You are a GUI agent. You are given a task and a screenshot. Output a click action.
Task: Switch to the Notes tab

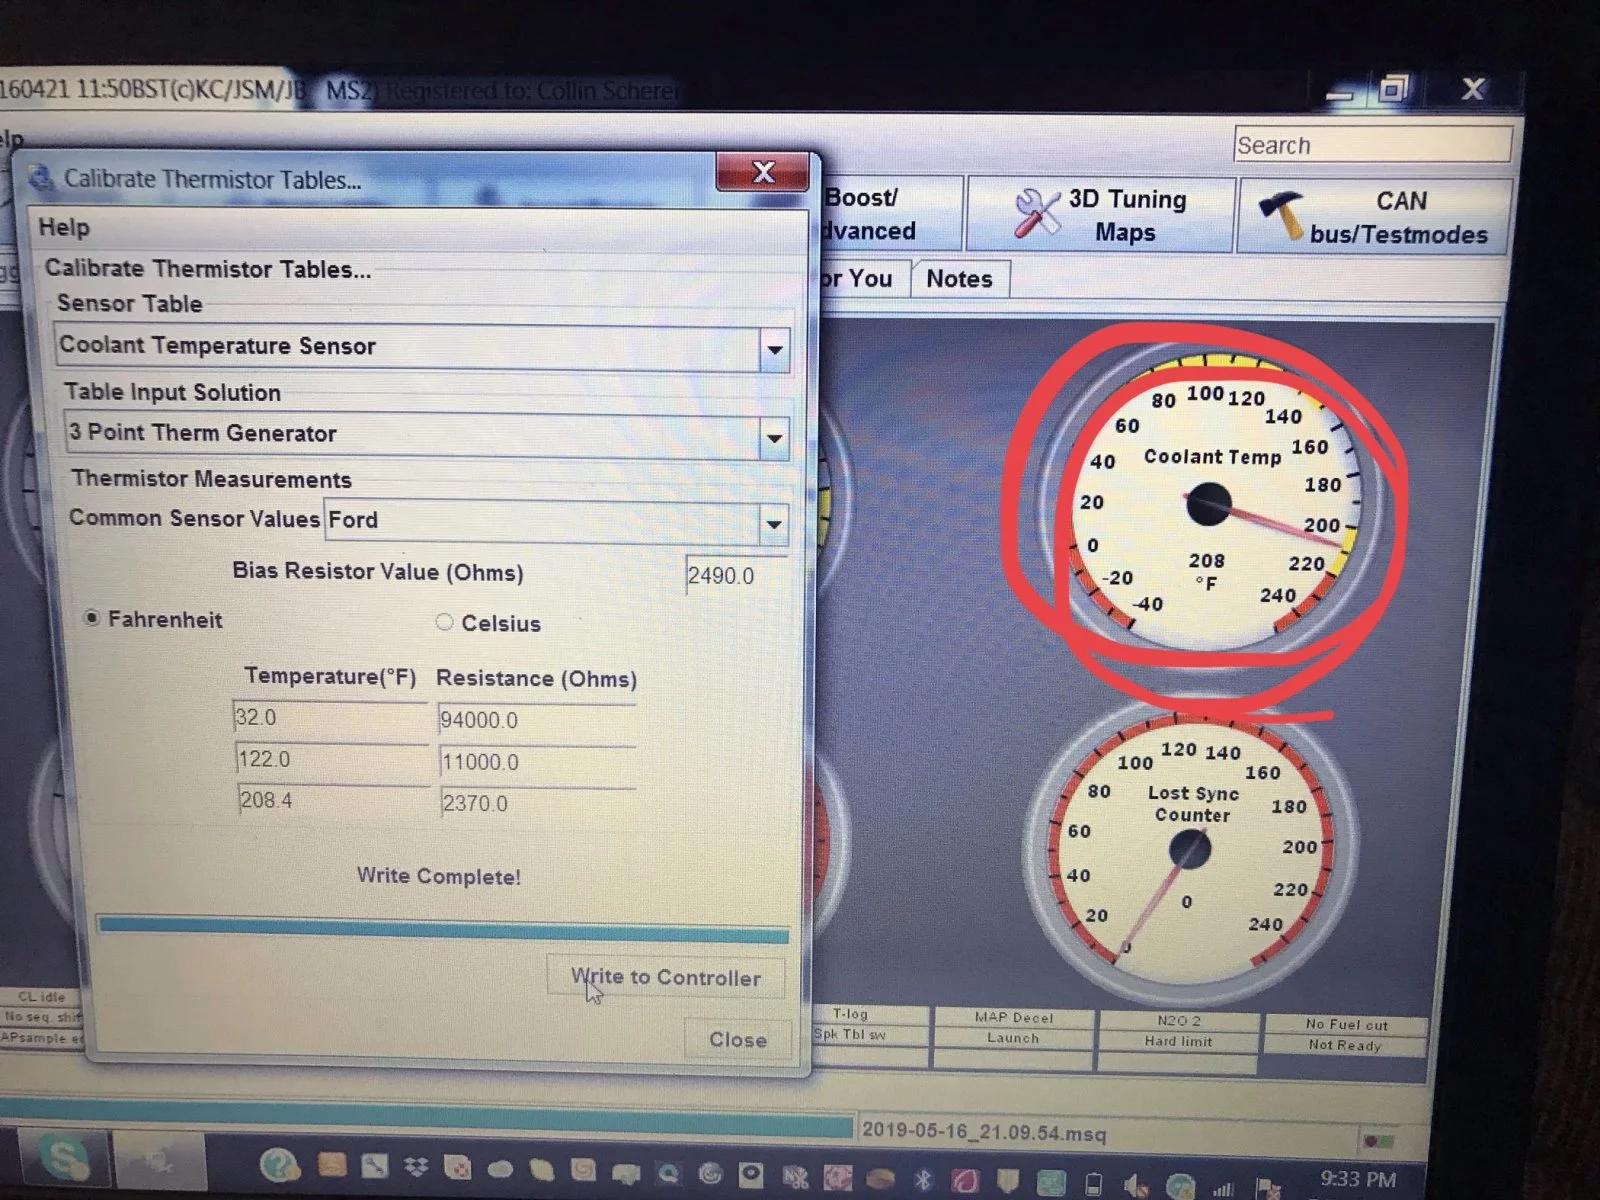[x=959, y=279]
